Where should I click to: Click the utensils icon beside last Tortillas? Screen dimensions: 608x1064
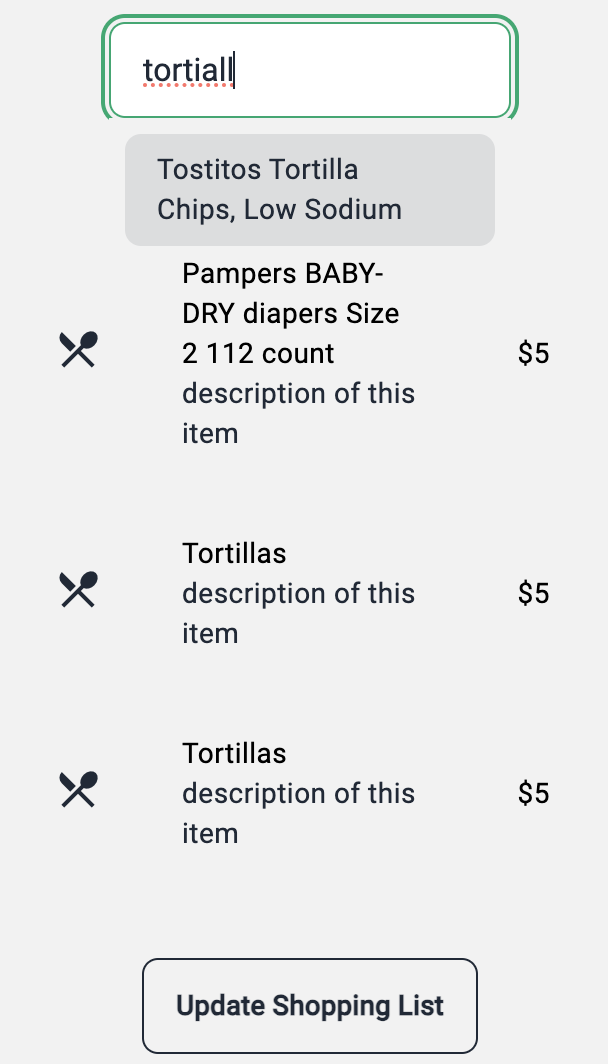tap(79, 789)
